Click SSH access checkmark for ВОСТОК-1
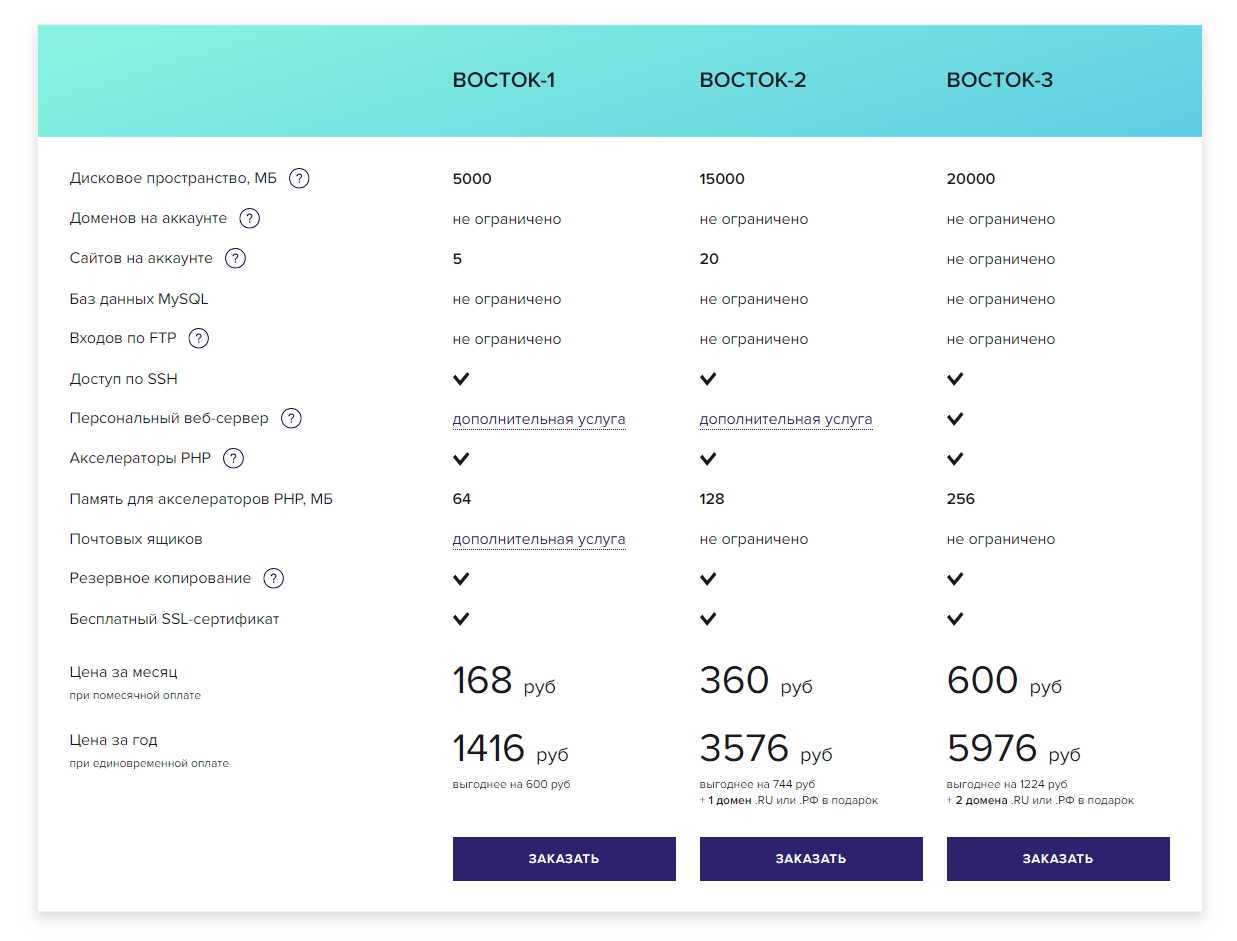 tap(461, 379)
